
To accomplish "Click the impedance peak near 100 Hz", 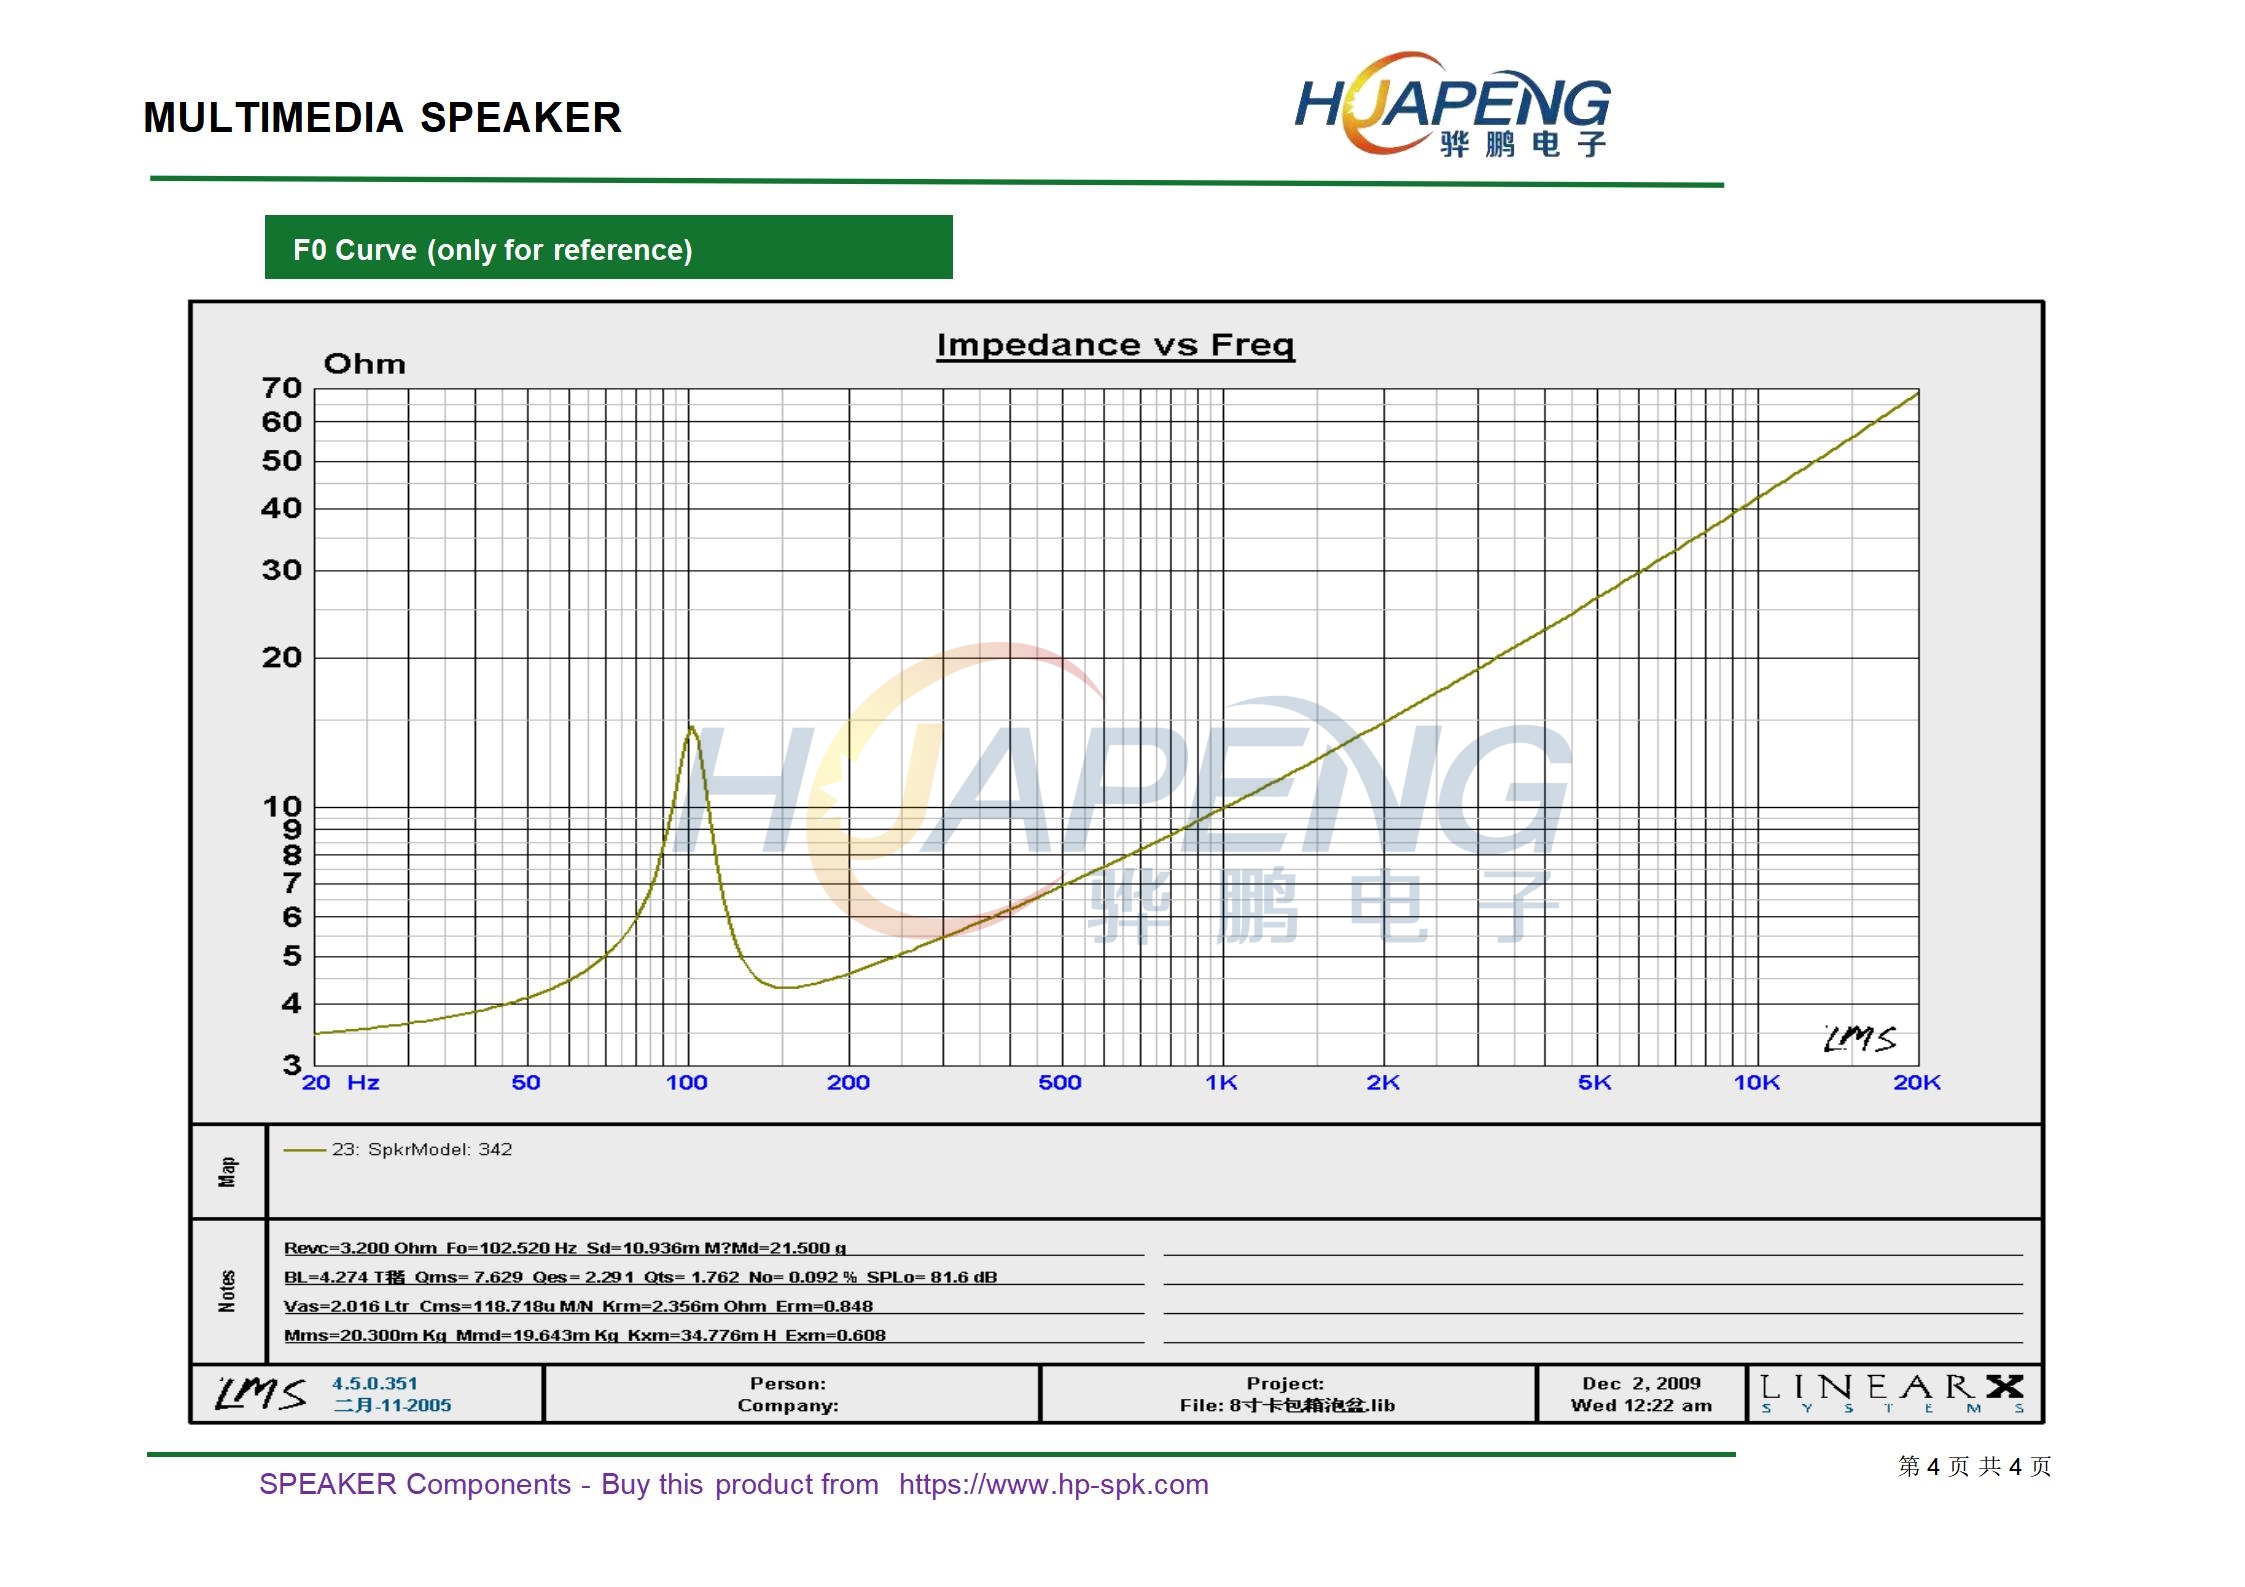I will 691,727.
